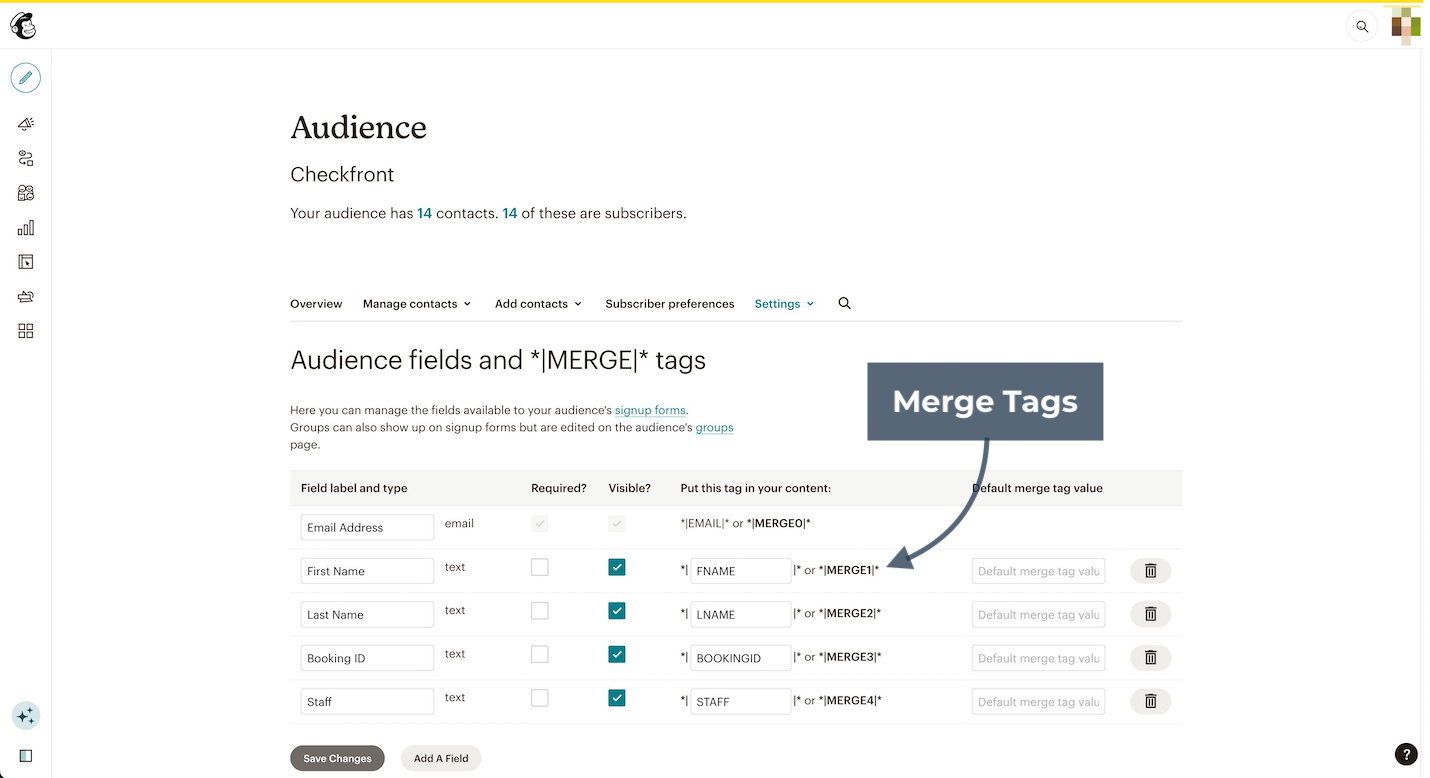Open the groups link
Image resolution: width=1430 pixels, height=778 pixels.
point(714,427)
